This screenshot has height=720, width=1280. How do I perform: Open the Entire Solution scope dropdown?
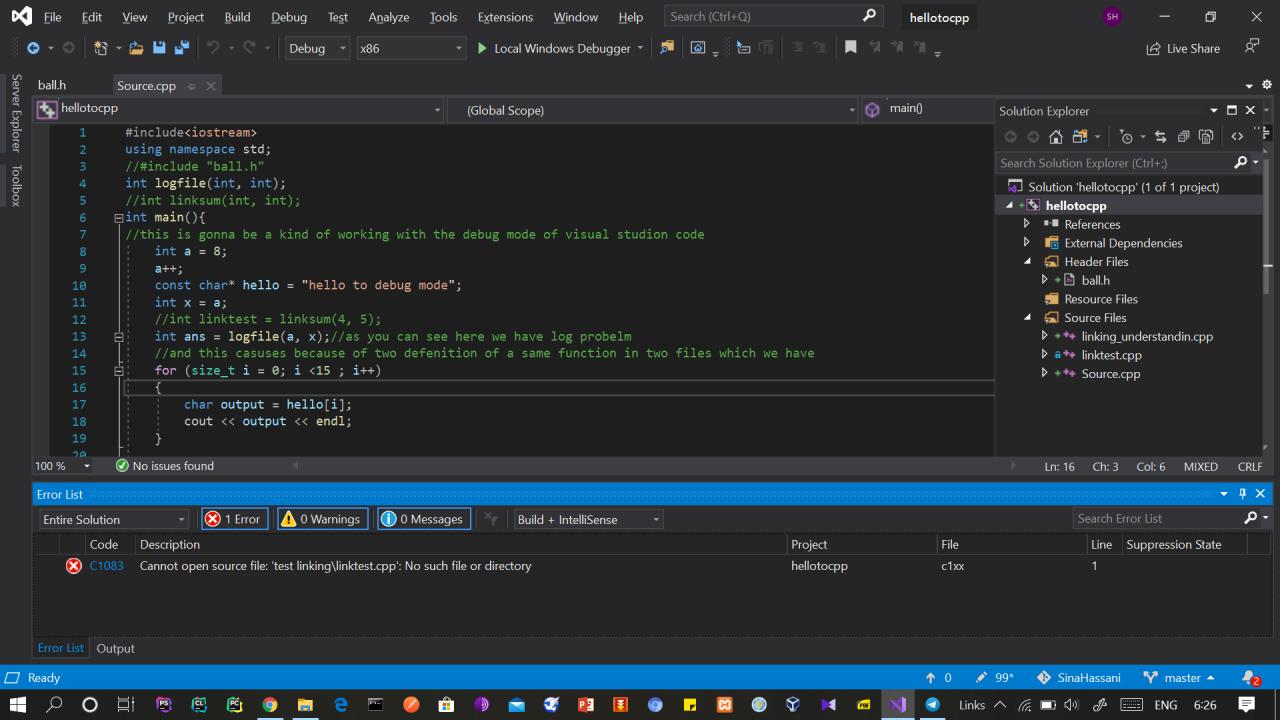tap(112, 519)
